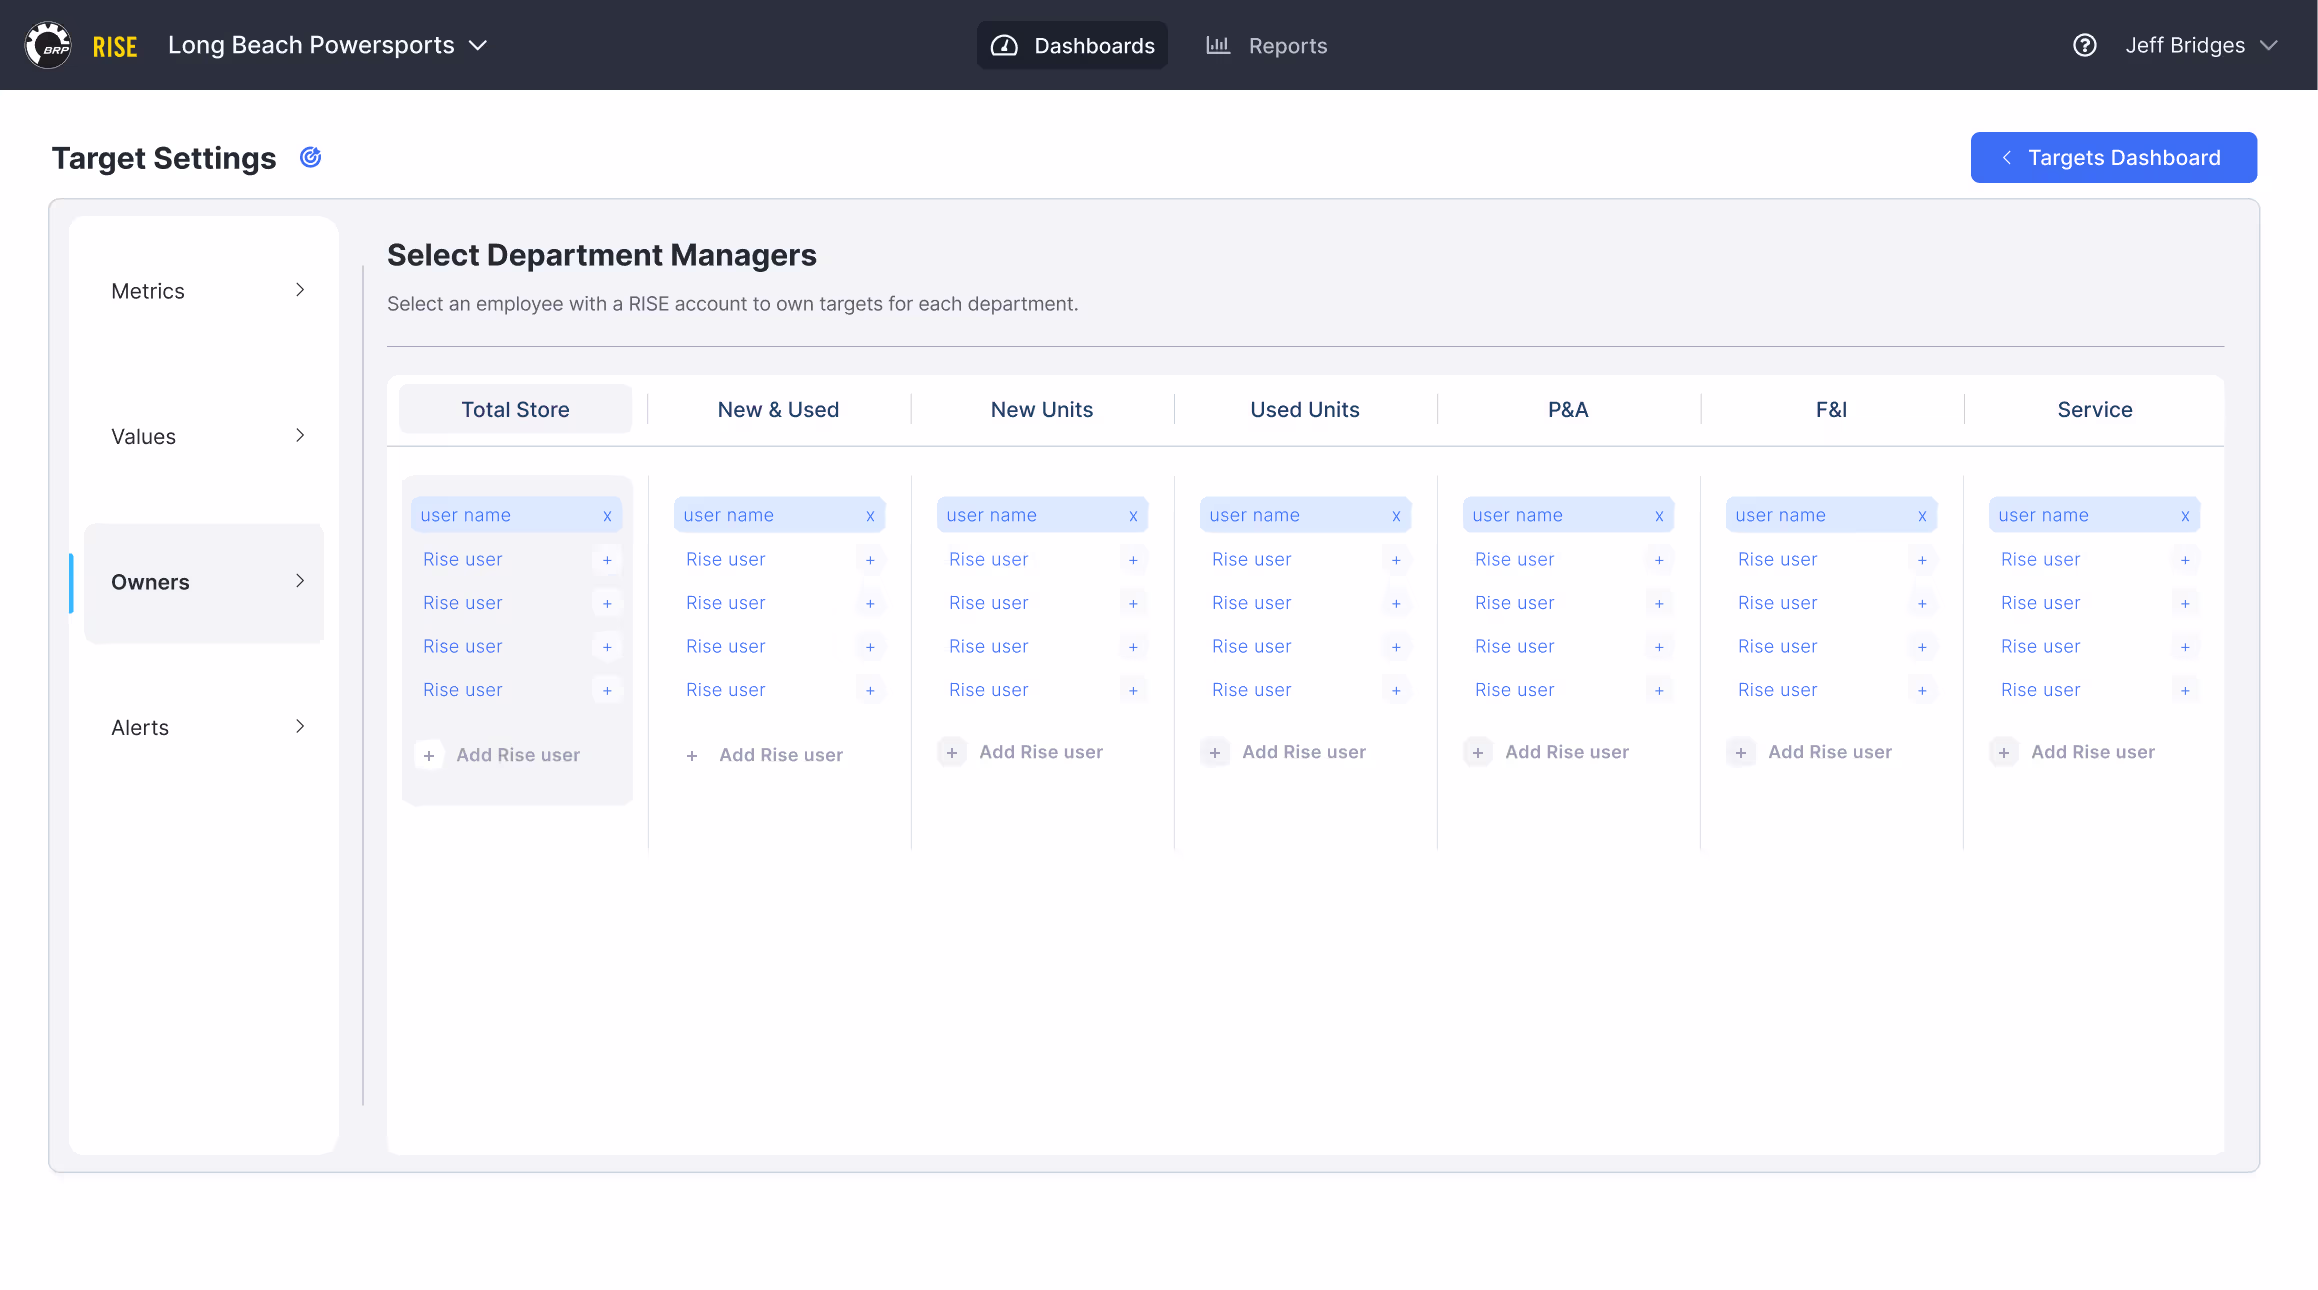This screenshot has height=1290, width=2318.
Task: Open the Jeff Bridges account menu
Action: point(2201,45)
